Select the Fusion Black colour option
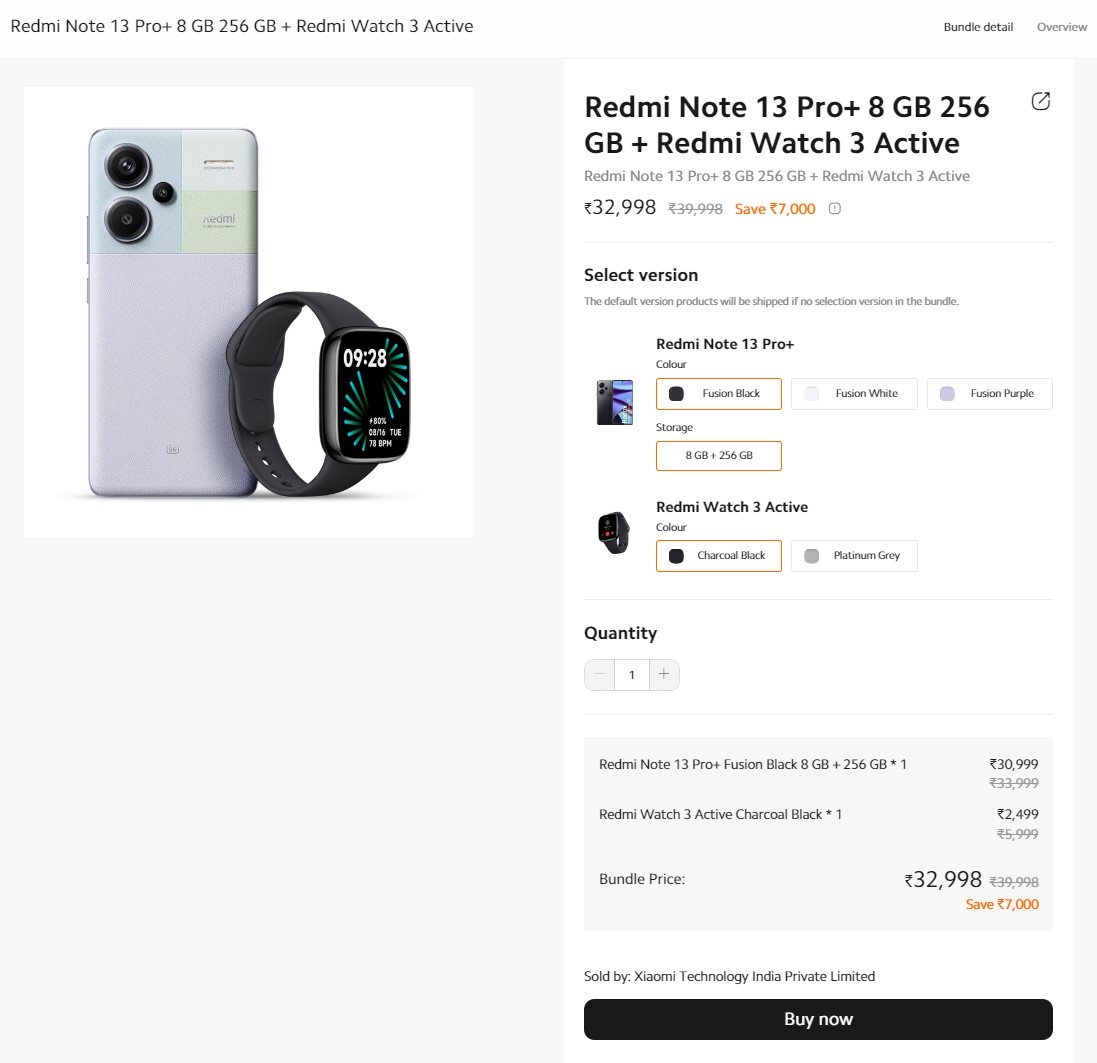1097x1063 pixels. [718, 394]
